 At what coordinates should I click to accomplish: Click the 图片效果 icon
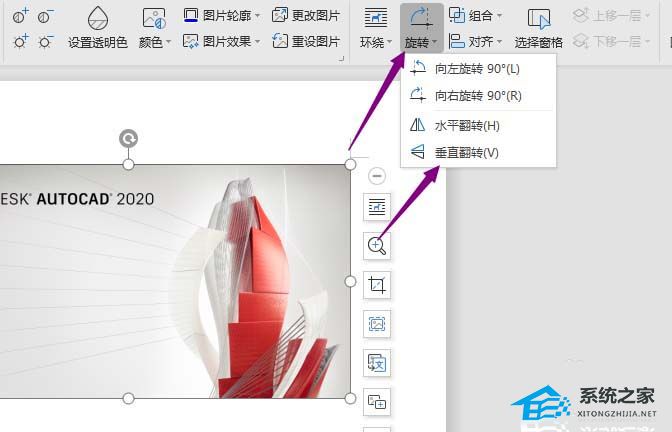[191, 41]
